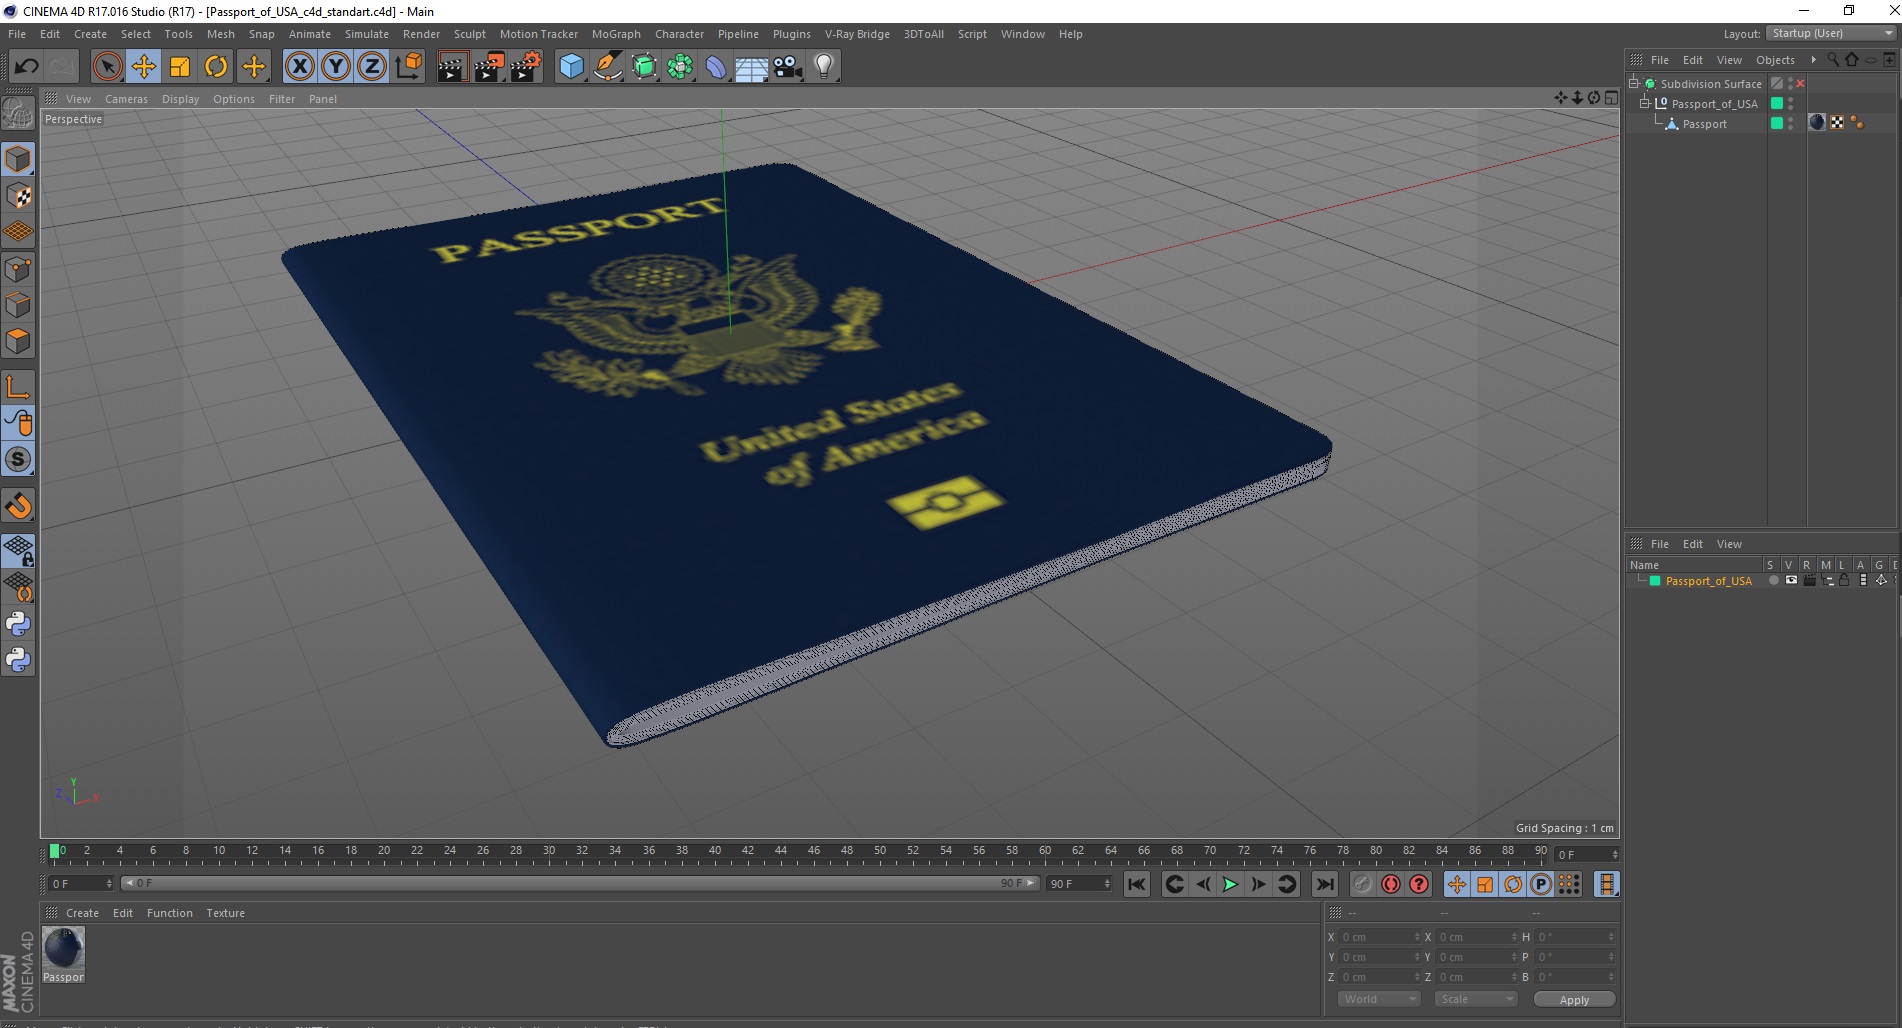The image size is (1902, 1028).
Task: Click the upper Python script icon
Action: pyautogui.click(x=18, y=624)
